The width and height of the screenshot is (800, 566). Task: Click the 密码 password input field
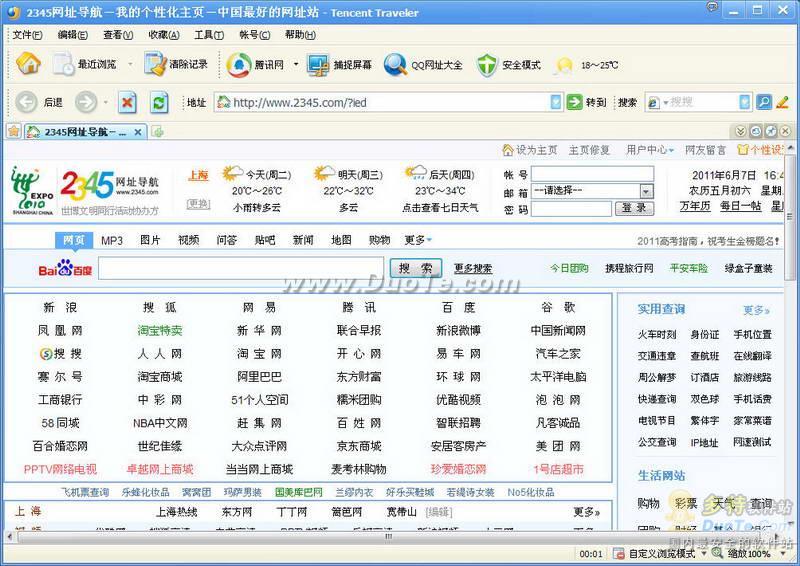tap(571, 208)
